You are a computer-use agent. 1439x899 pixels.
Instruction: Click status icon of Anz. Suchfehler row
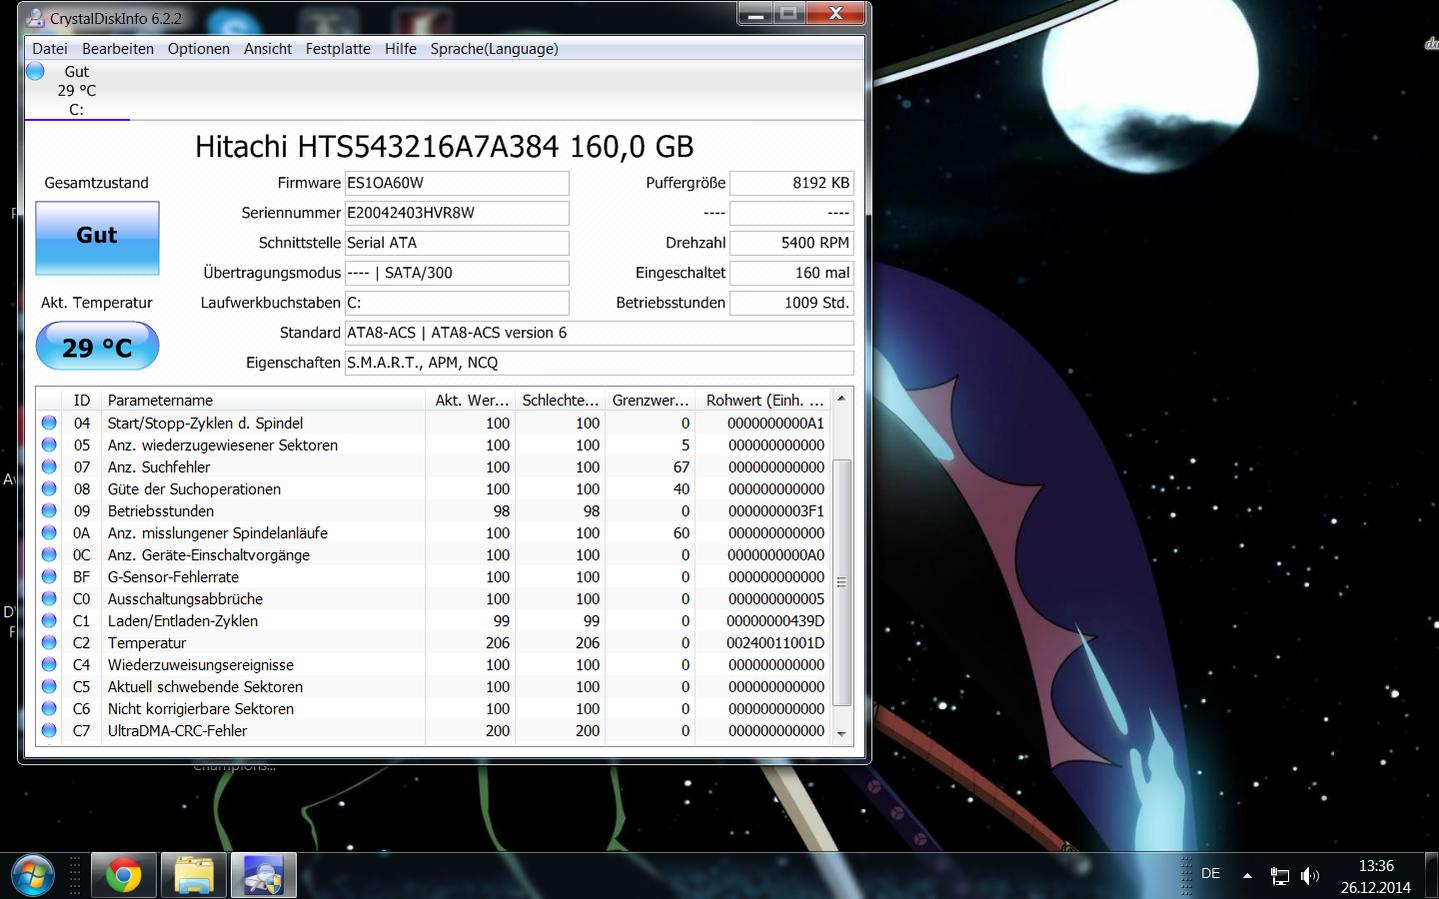click(x=49, y=467)
